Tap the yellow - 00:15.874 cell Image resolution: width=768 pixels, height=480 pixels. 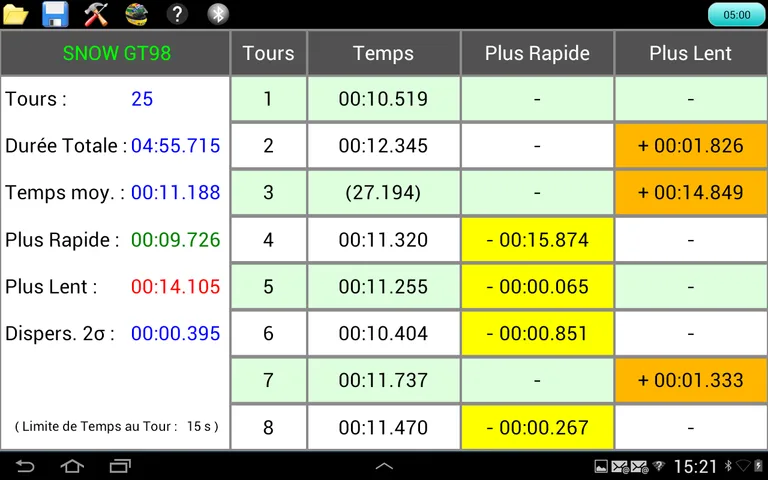(x=537, y=240)
